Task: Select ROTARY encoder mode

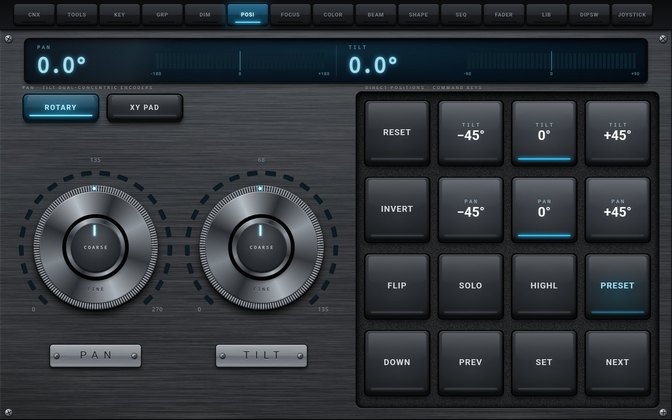Action: coord(60,108)
